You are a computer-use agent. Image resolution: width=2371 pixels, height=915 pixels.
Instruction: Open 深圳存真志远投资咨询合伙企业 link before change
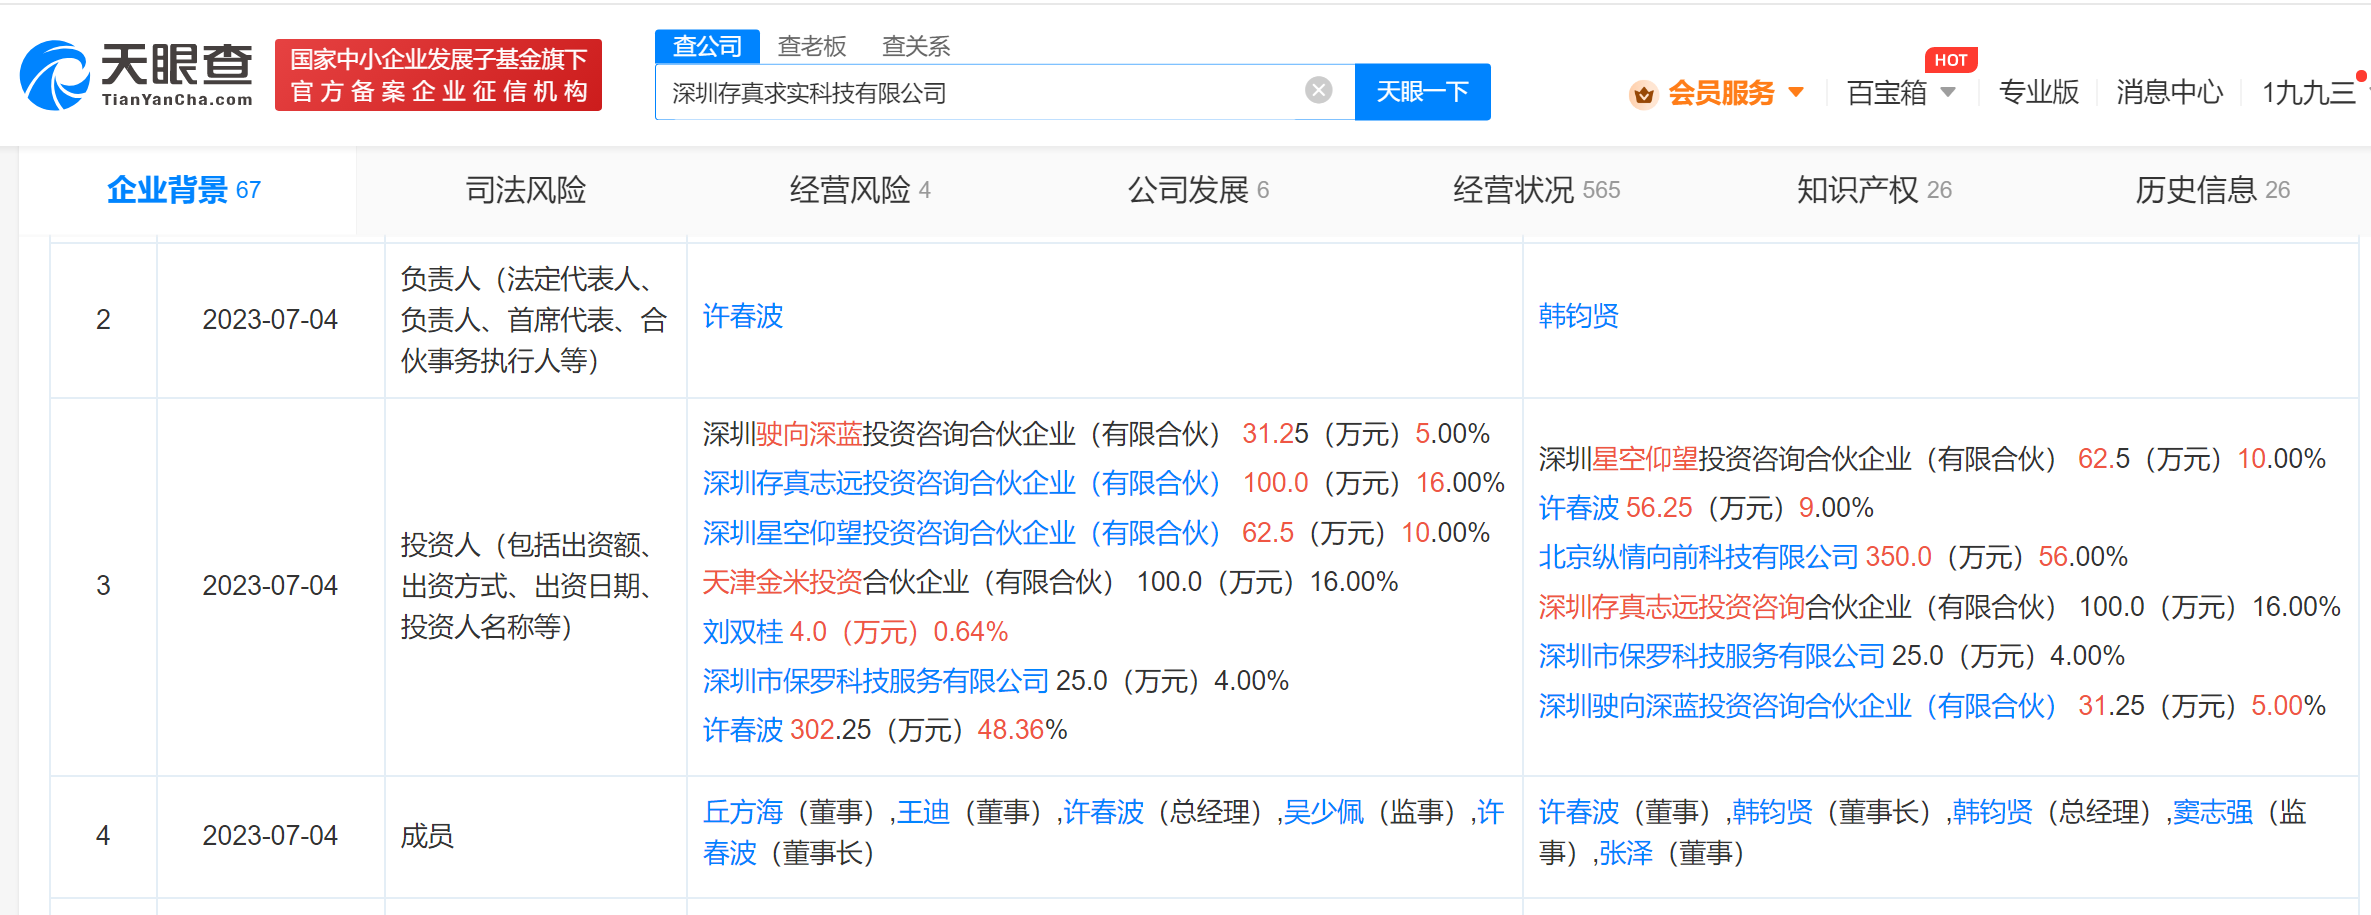click(961, 483)
